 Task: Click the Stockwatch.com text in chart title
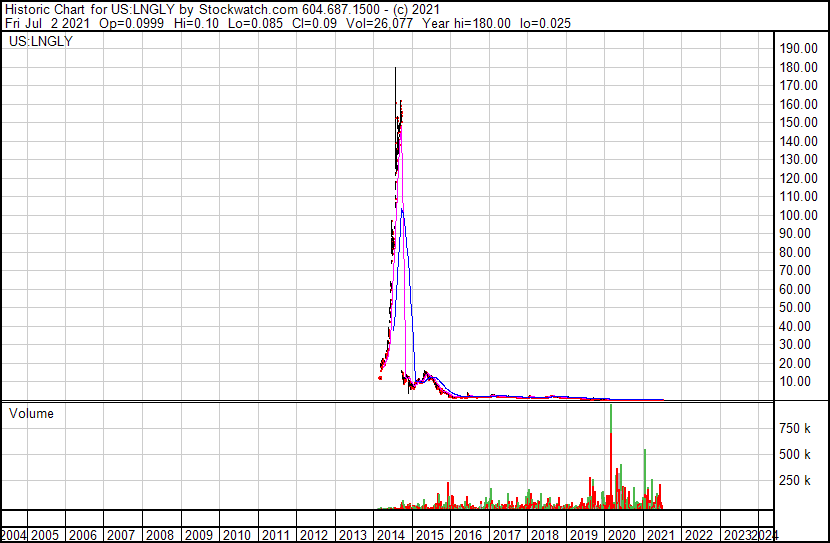[x=248, y=10]
